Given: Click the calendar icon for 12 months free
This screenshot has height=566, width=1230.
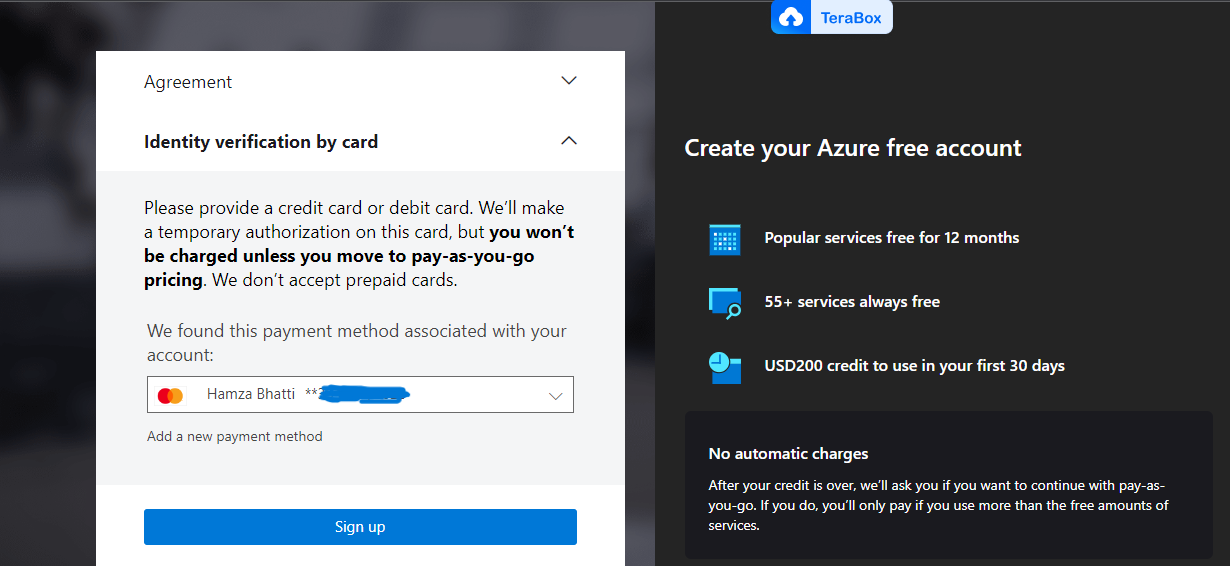Looking at the screenshot, I should click(724, 239).
